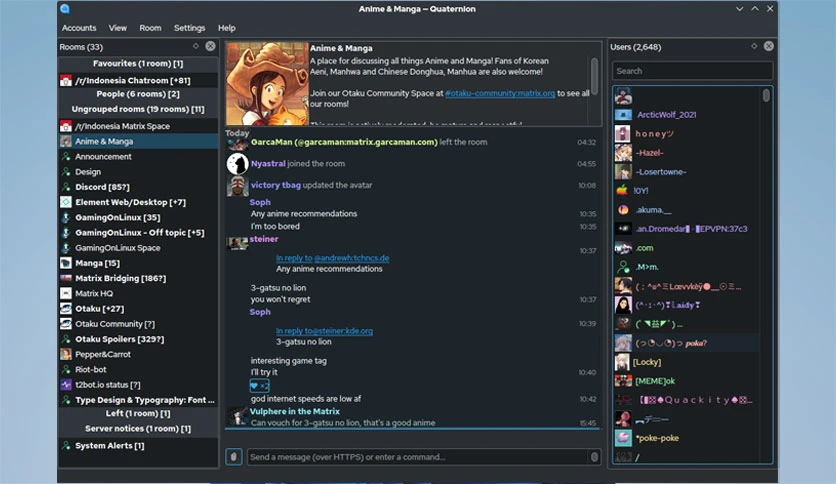This screenshot has height=484, width=836.
Task: Click the users list scrollbar
Action: pos(766,96)
